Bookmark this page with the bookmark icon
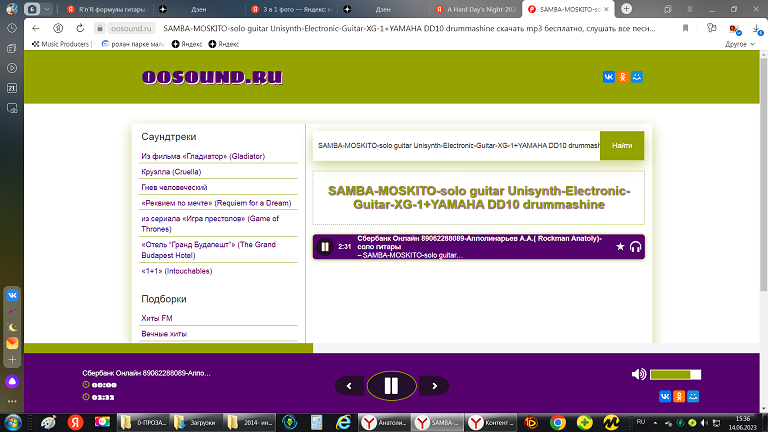The height and width of the screenshot is (432, 768). 686,28
